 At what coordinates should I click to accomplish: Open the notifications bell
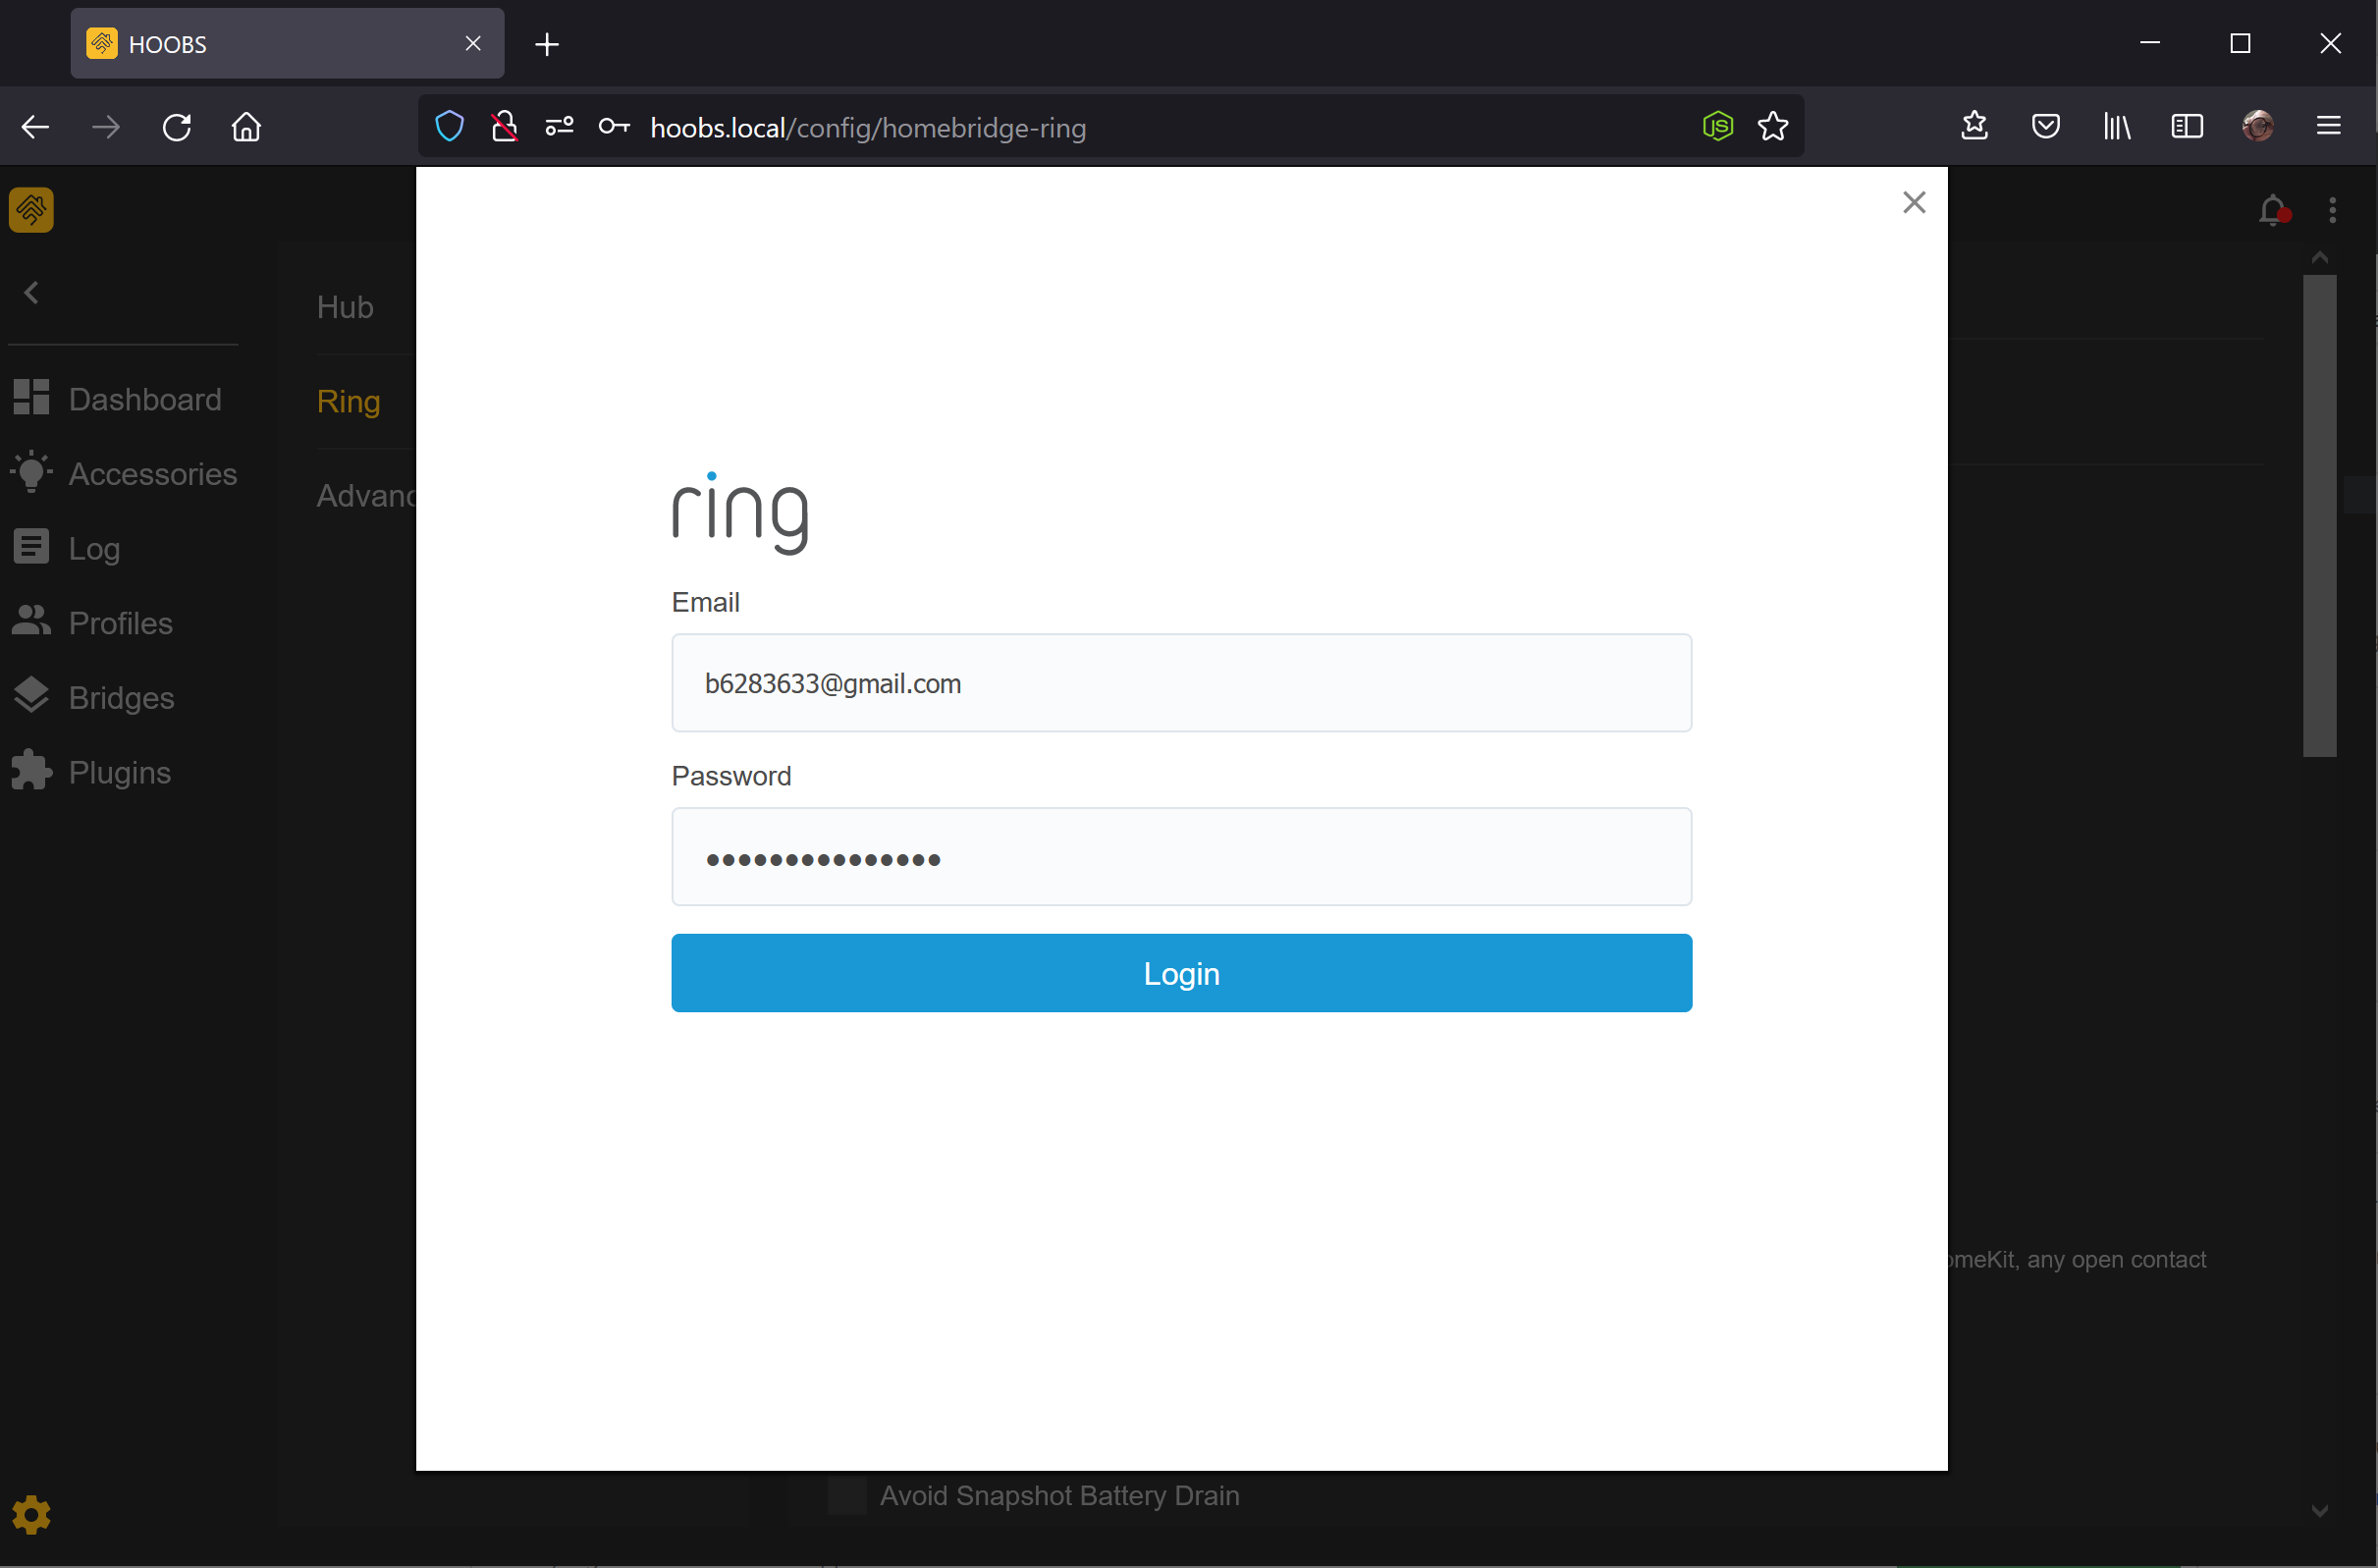pyautogui.click(x=2272, y=209)
